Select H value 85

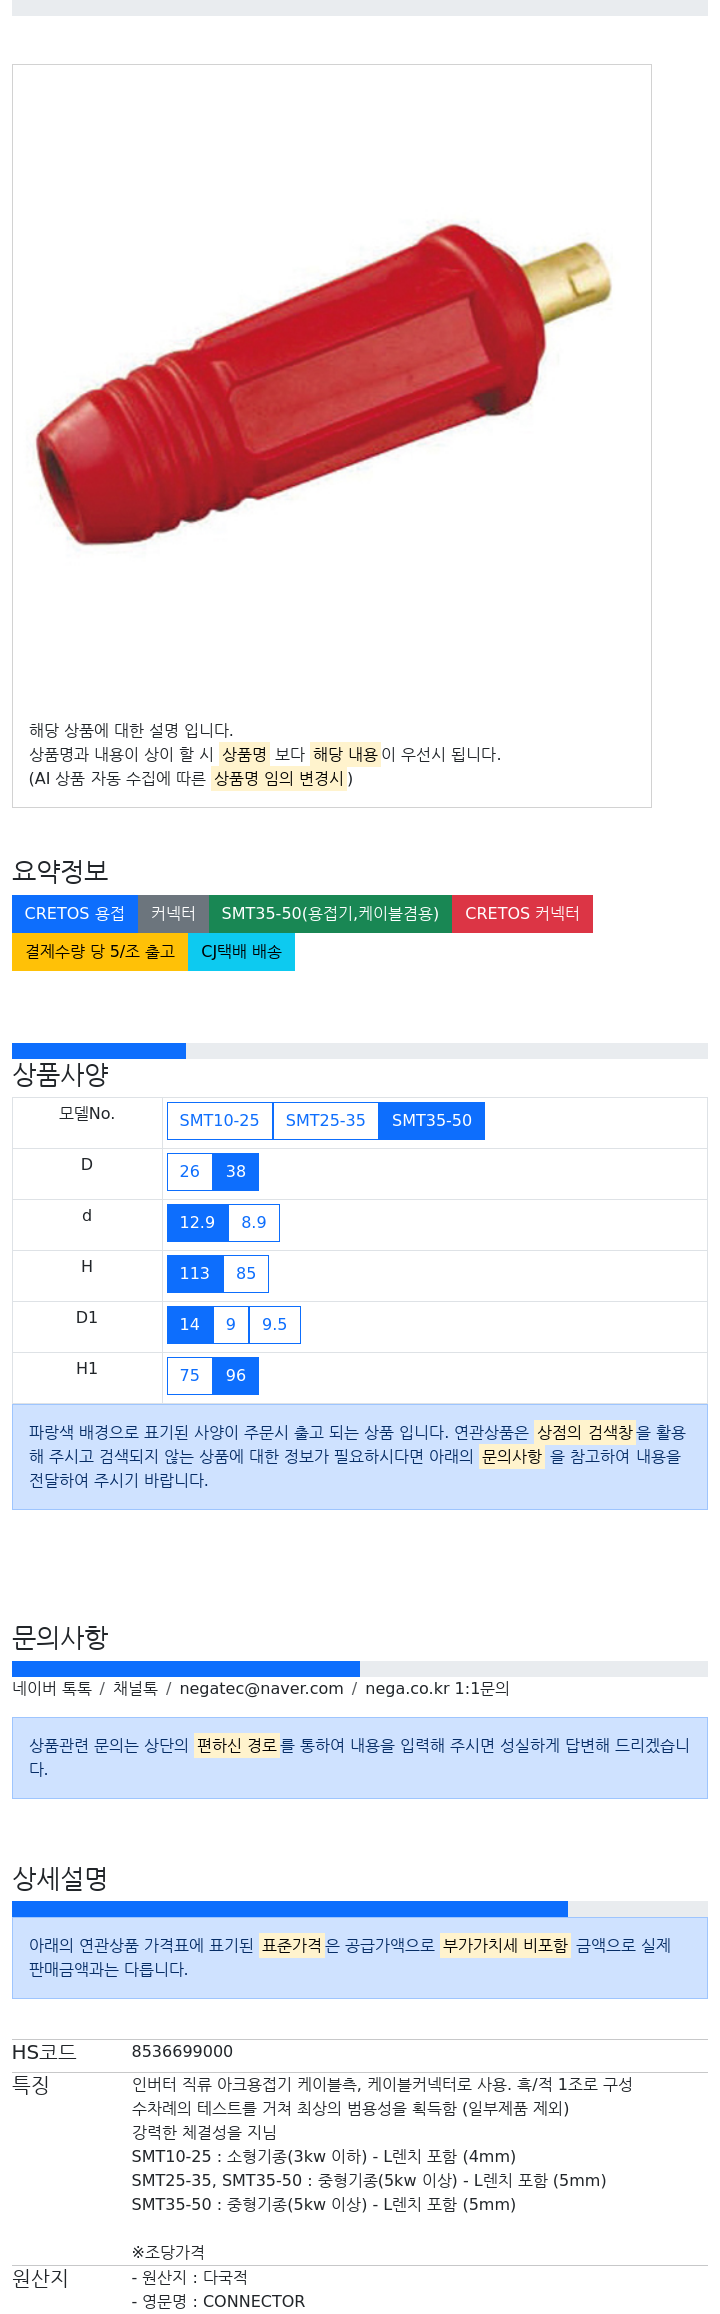(x=246, y=1274)
